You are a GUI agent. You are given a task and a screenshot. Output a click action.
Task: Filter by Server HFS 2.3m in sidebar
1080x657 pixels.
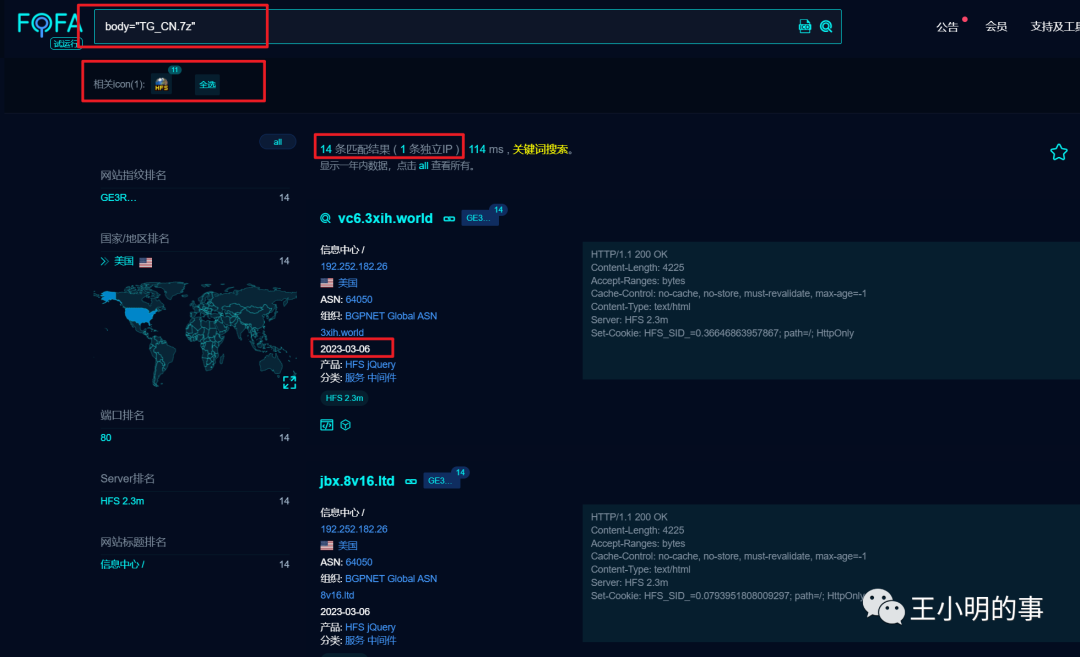122,501
